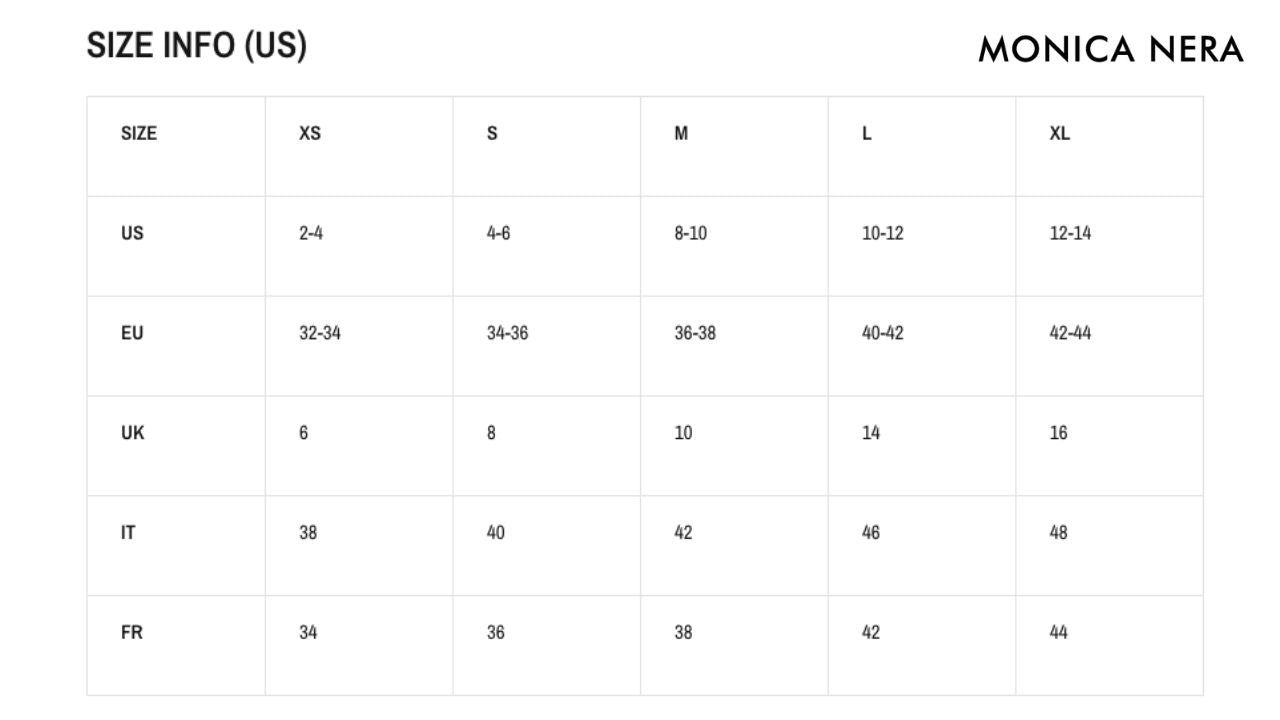
Task: Select the S column header cell
Action: pos(492,133)
